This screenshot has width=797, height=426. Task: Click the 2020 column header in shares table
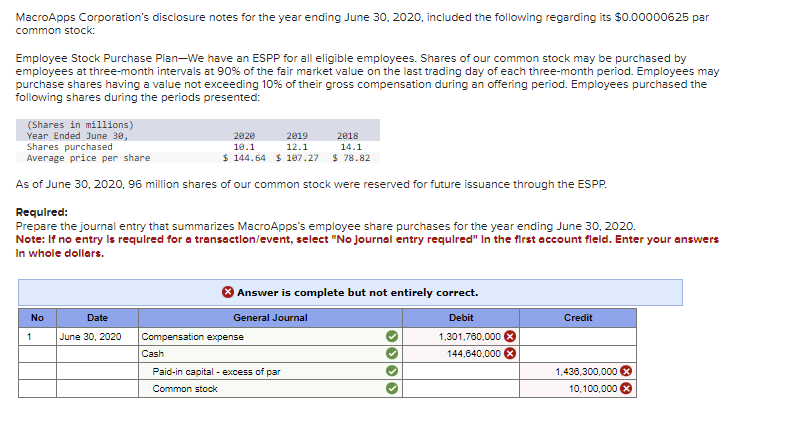(x=244, y=136)
